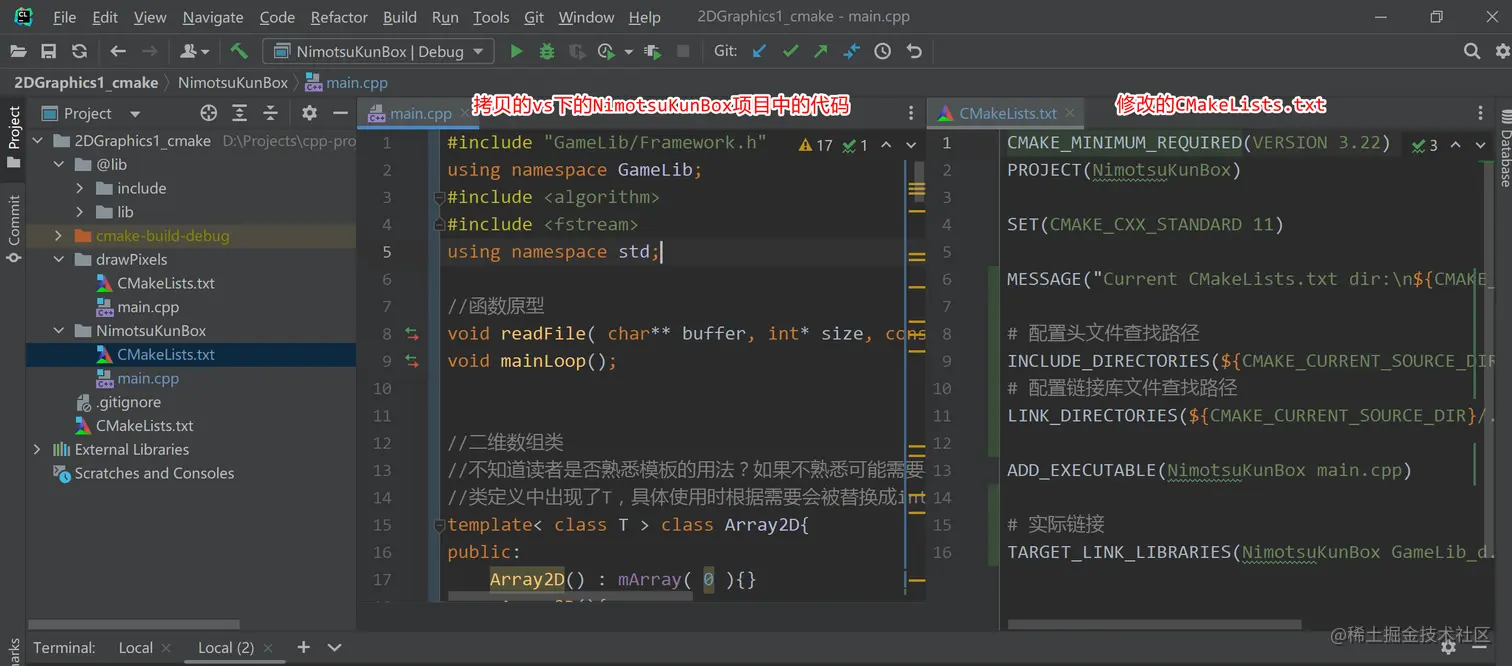Collapse the drawPixels folder

click(58, 259)
